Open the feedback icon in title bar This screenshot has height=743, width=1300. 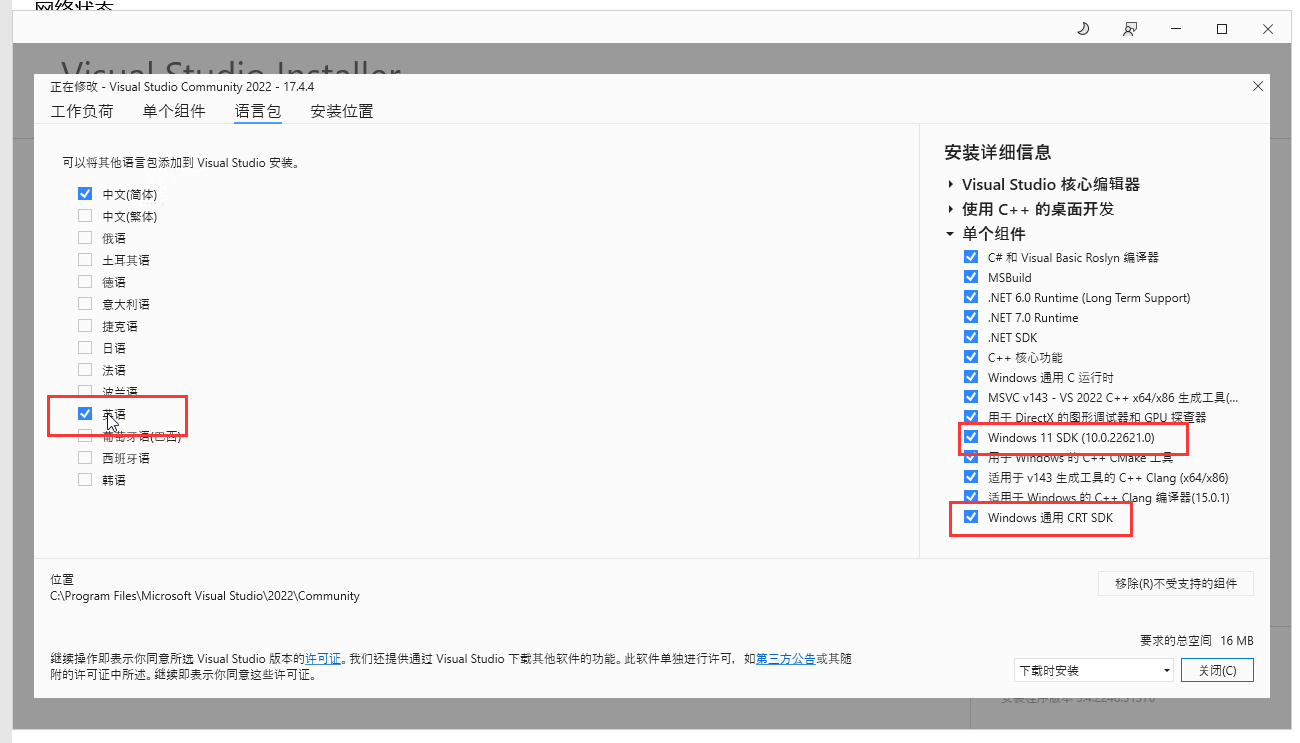click(1129, 29)
